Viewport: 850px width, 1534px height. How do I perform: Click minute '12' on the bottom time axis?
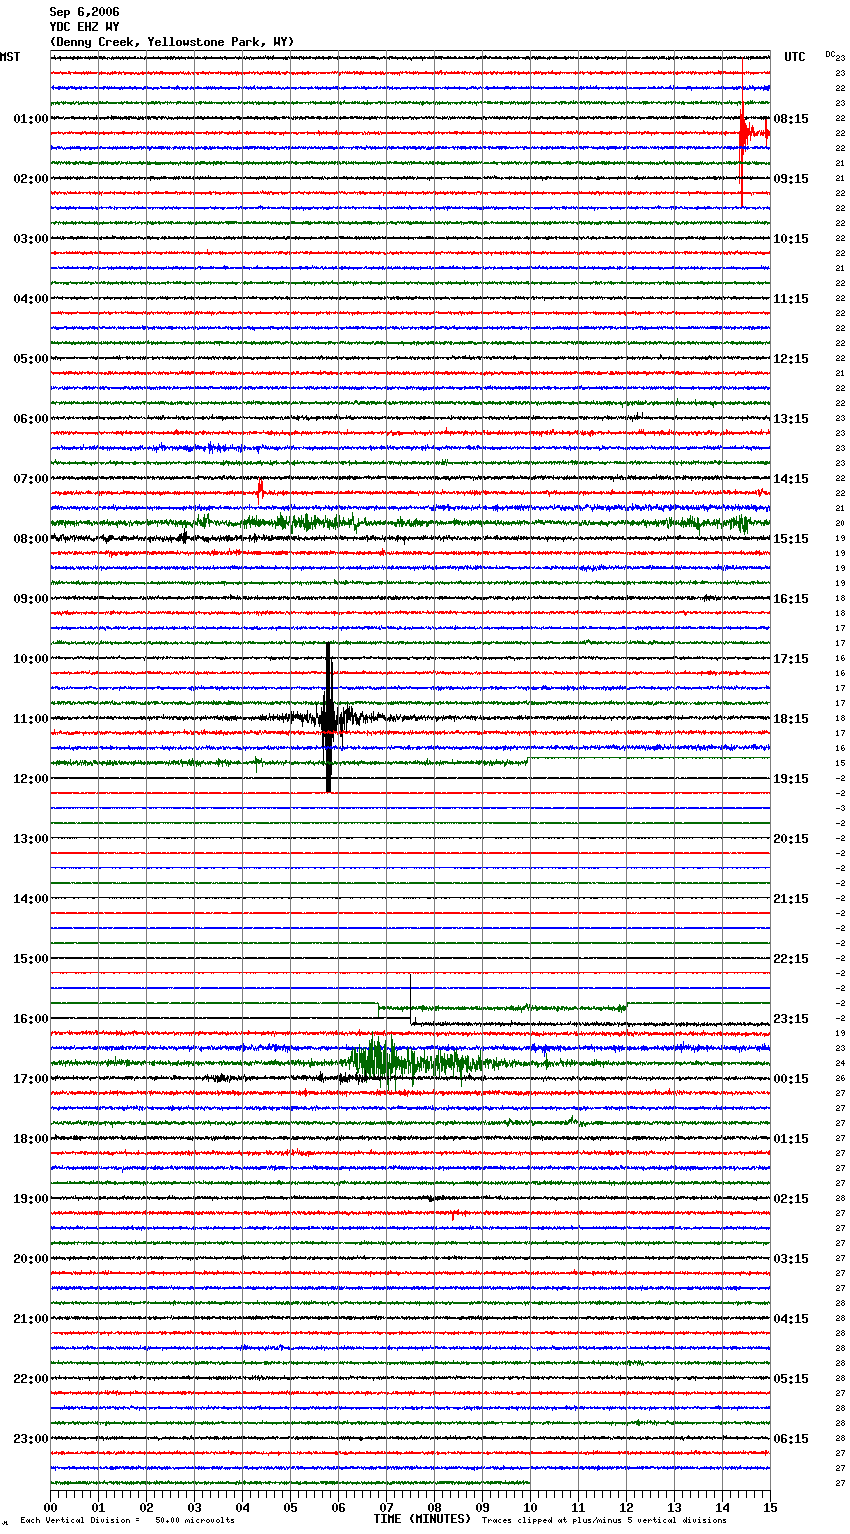click(x=626, y=1507)
